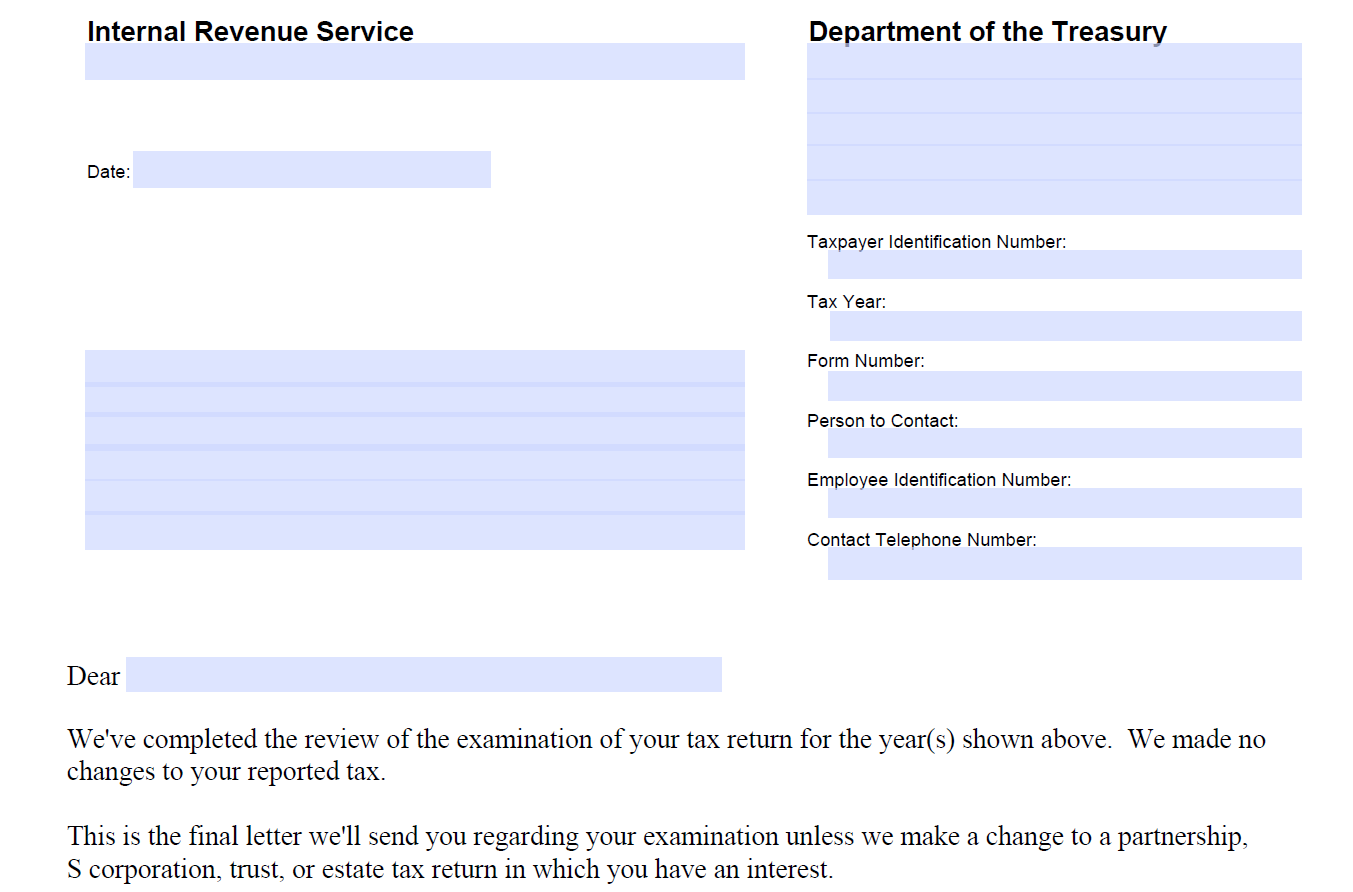Click the line changes to your reported tax
This screenshot has height=892, width=1353.
pos(226,773)
